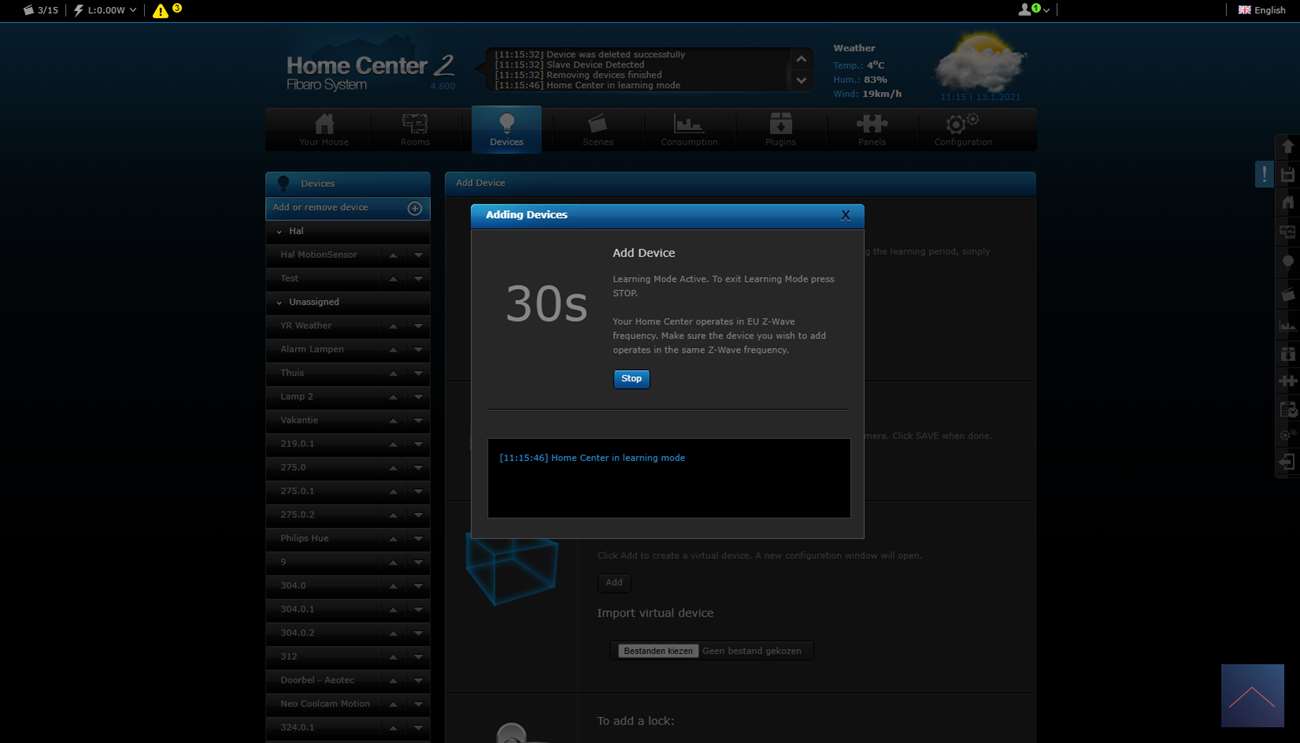
Task: Open the Devices tab
Action: click(506, 130)
